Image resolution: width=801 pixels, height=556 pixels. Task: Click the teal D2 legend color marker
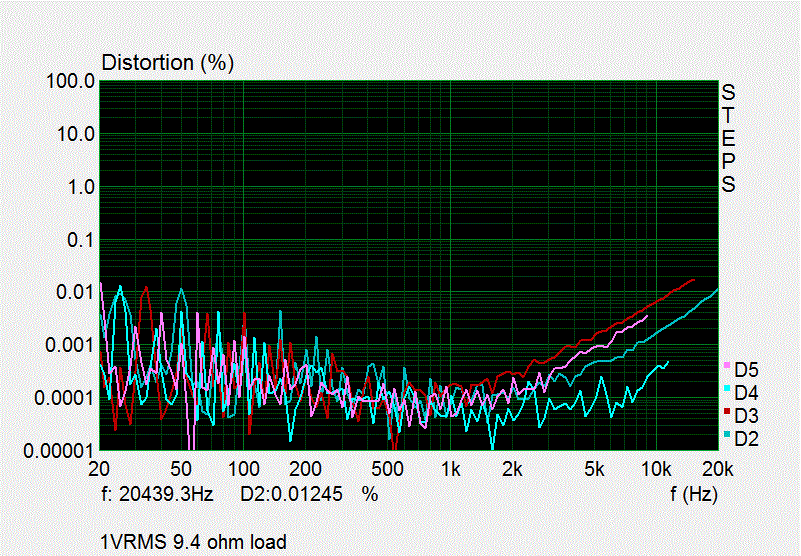(x=727, y=434)
